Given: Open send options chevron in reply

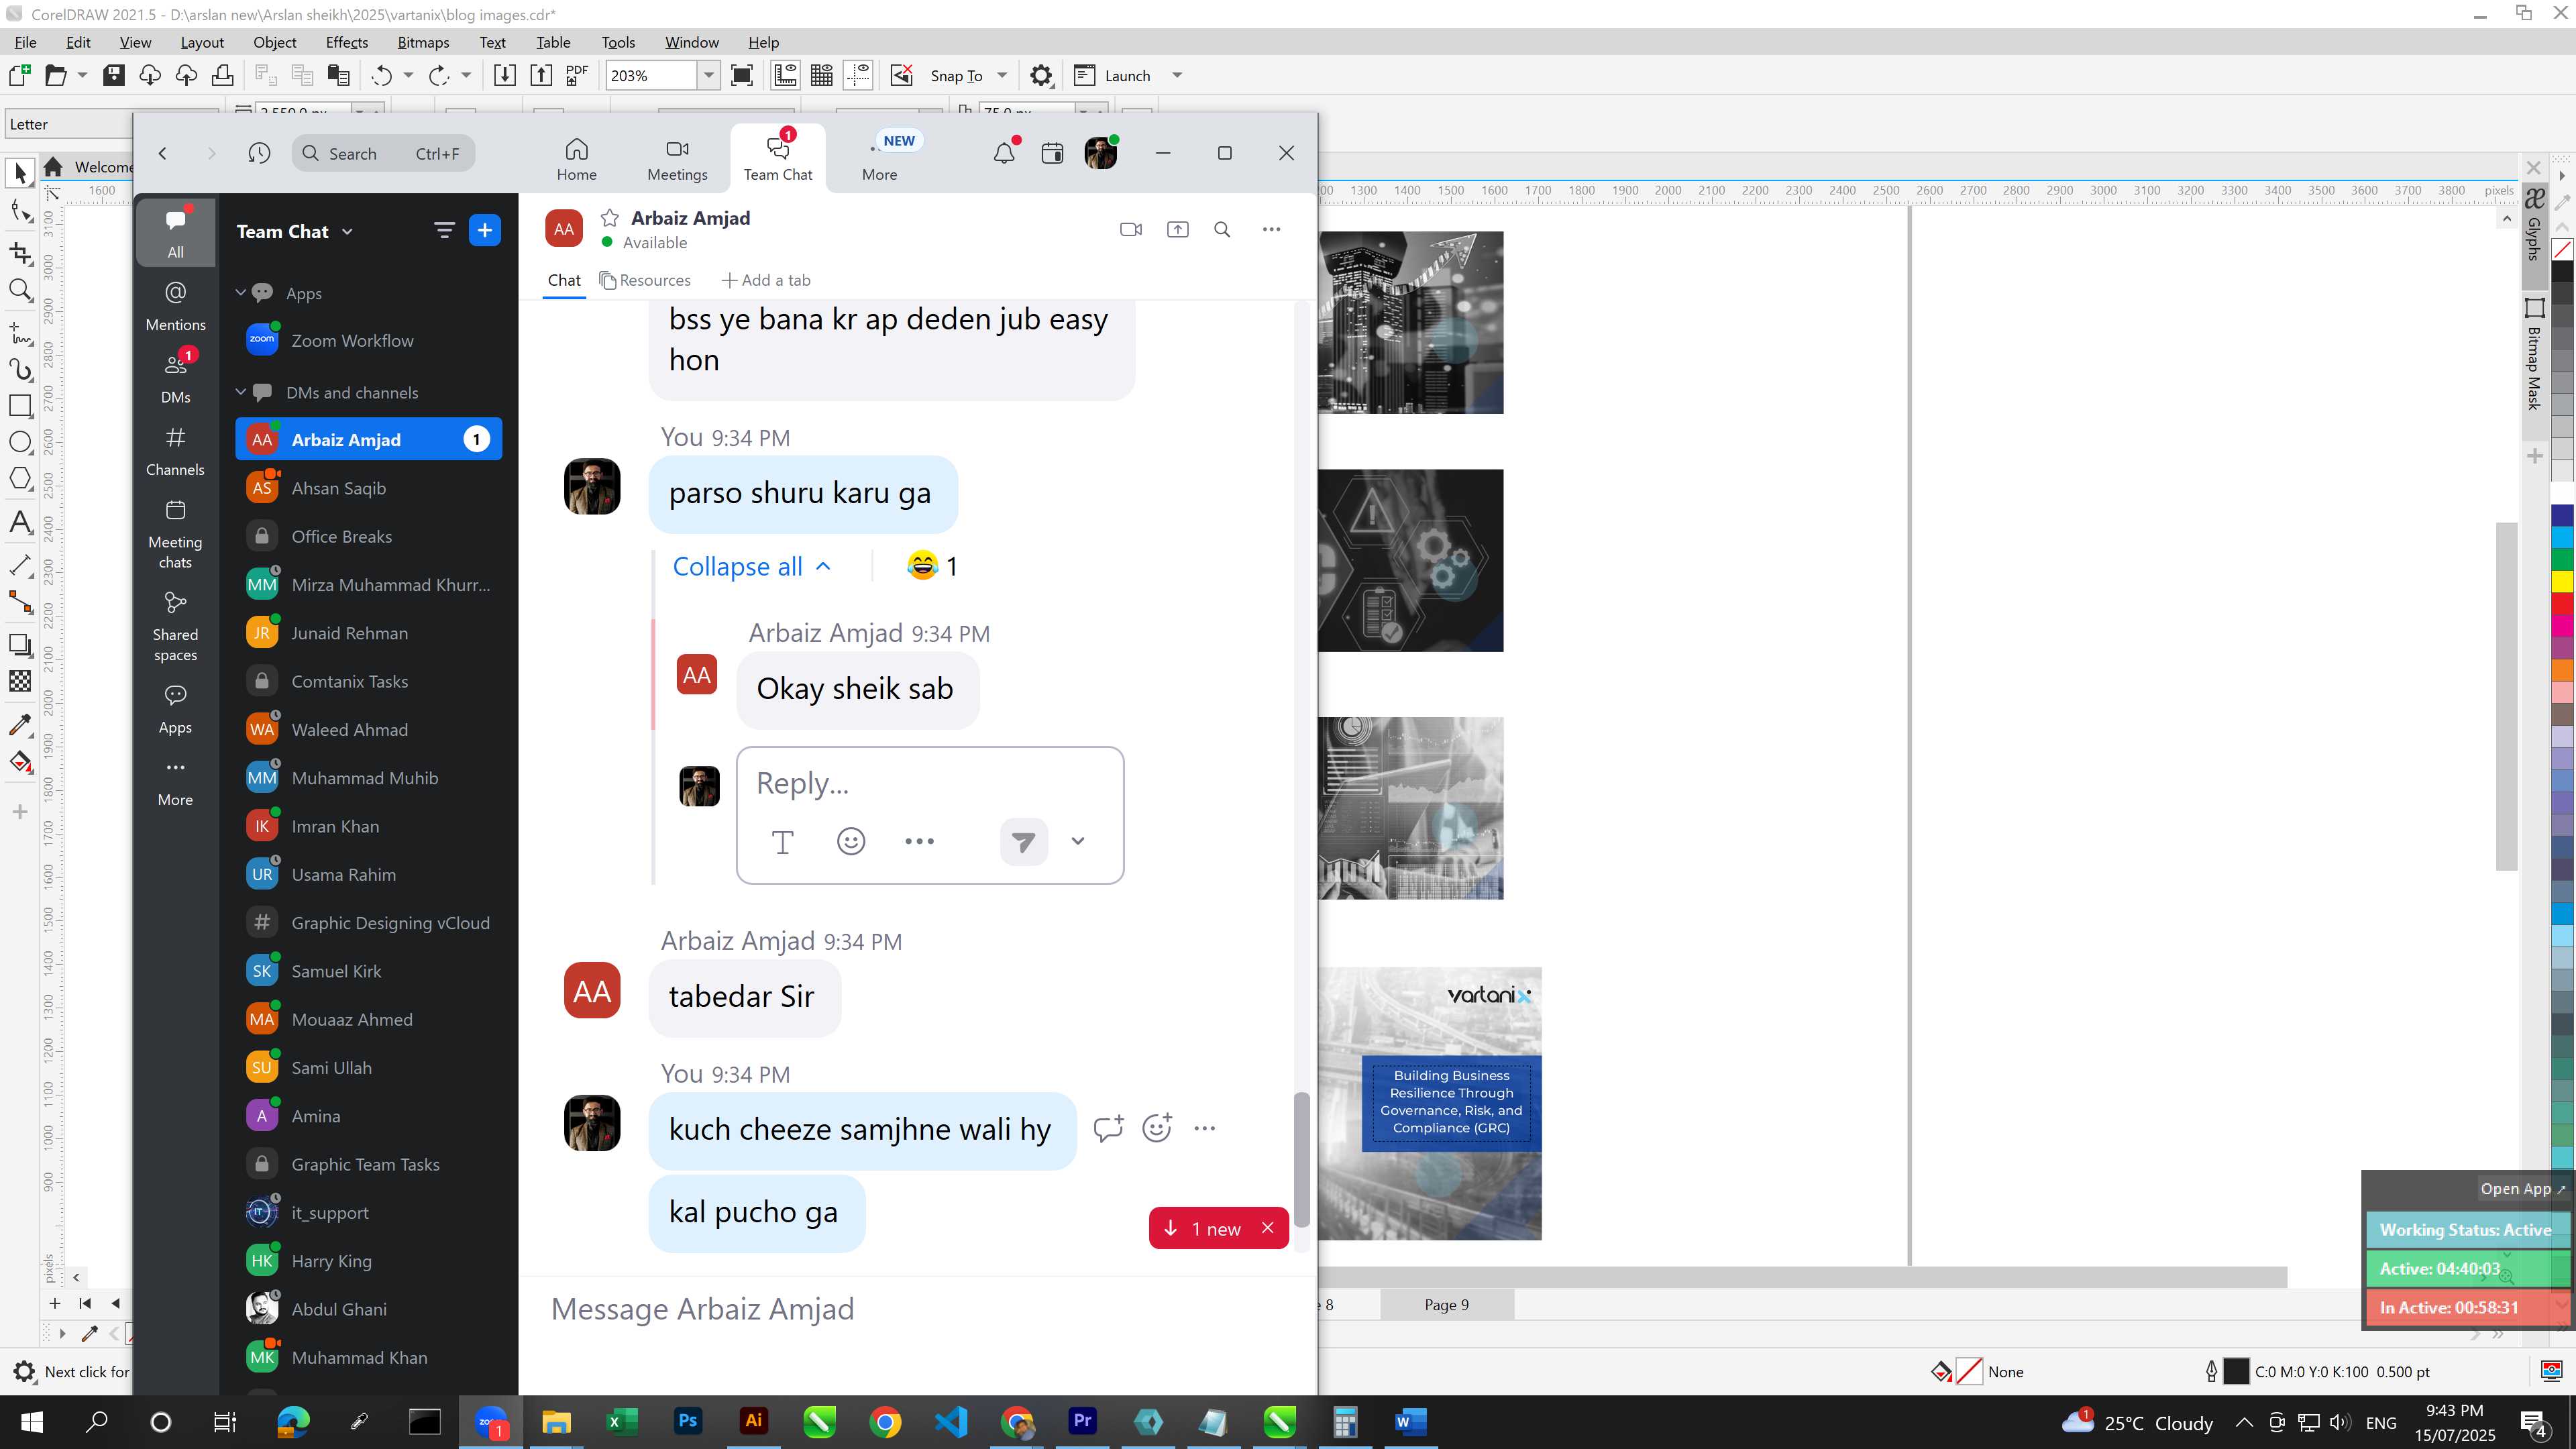Looking at the screenshot, I should (1077, 841).
